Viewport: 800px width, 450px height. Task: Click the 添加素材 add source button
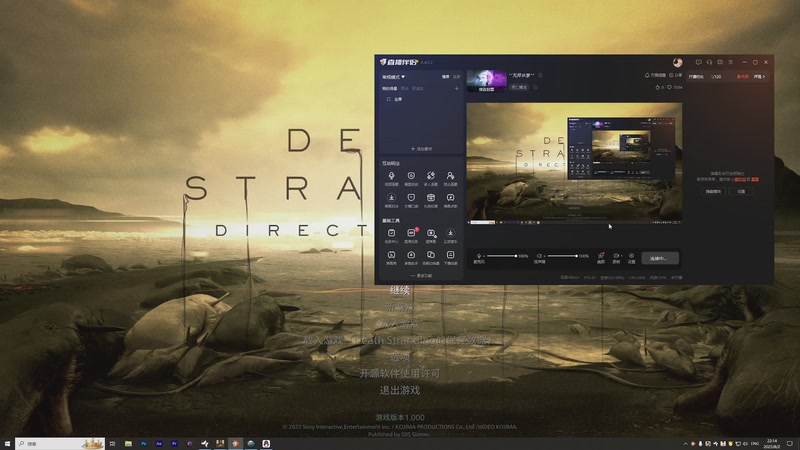tap(421, 149)
